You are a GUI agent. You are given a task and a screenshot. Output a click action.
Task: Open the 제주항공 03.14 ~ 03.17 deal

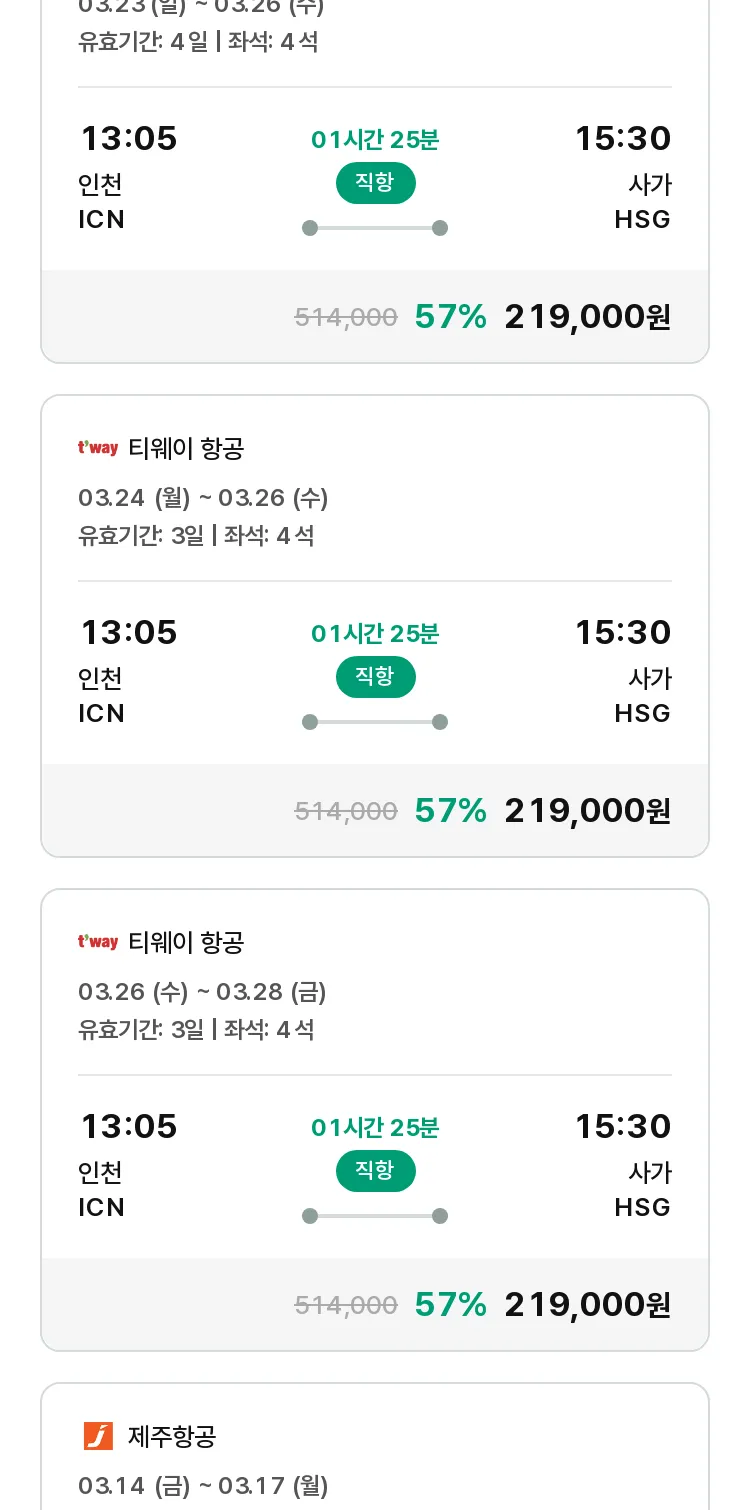click(375, 1447)
